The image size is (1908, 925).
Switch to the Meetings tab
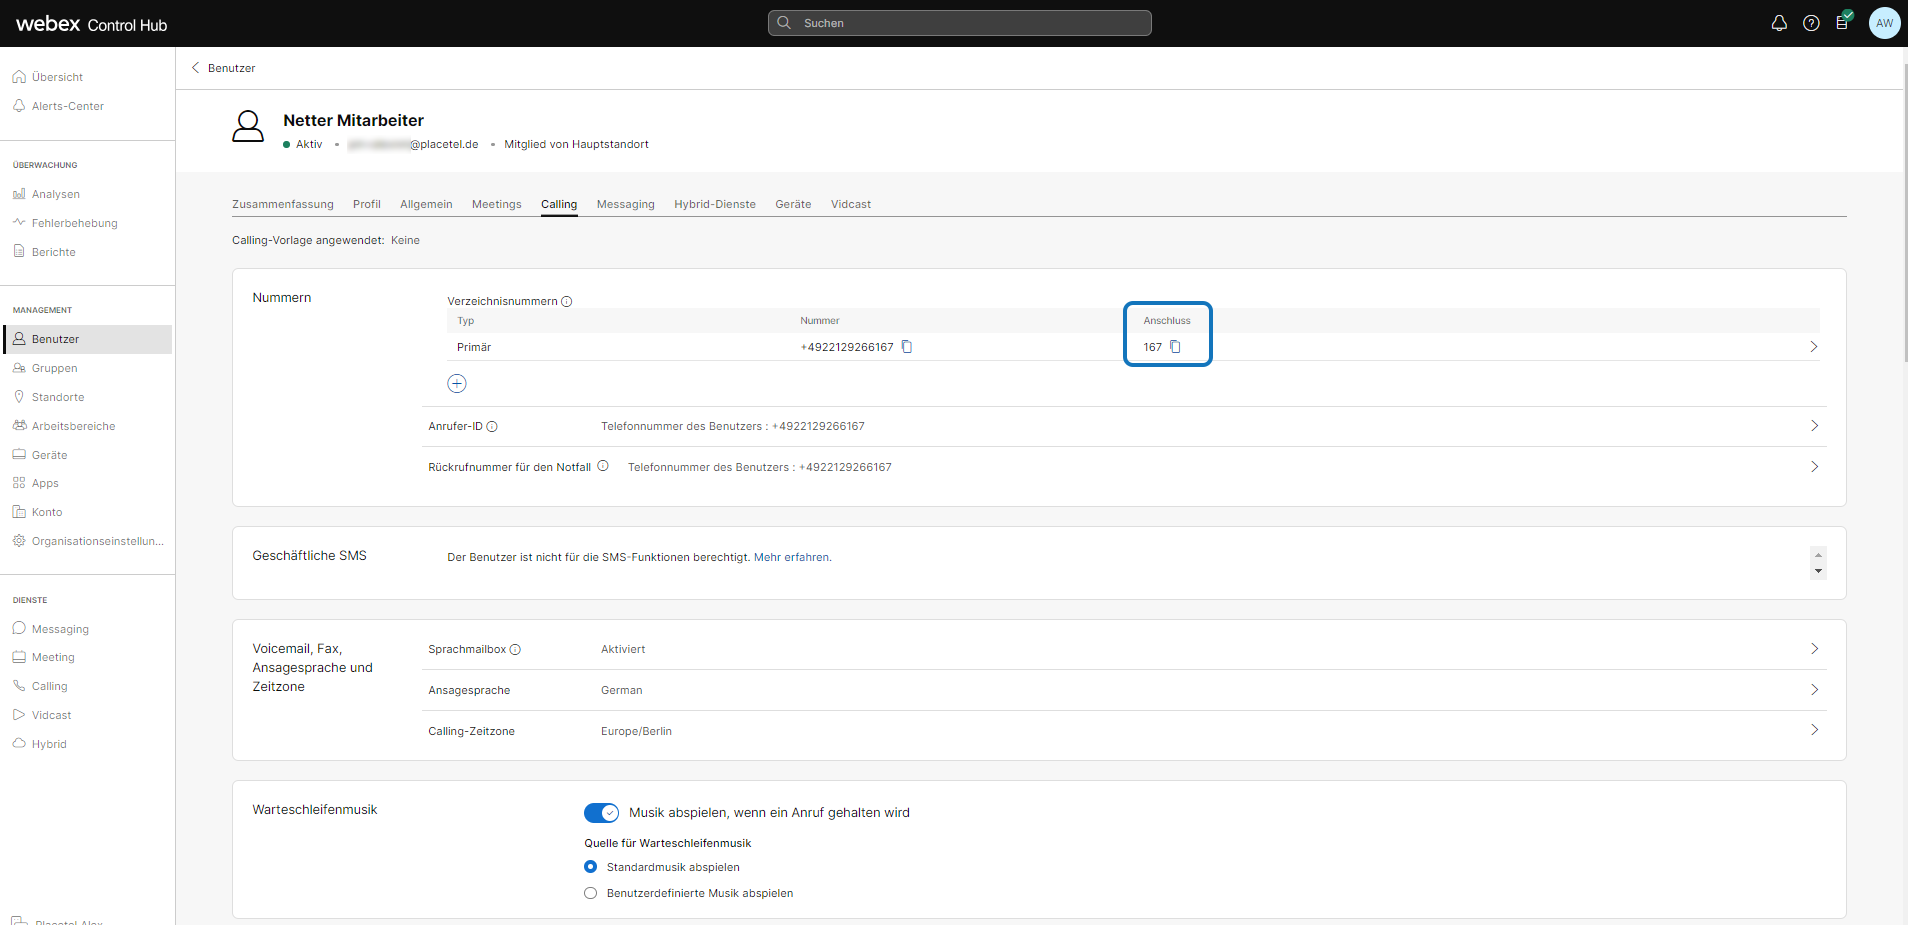pos(496,204)
